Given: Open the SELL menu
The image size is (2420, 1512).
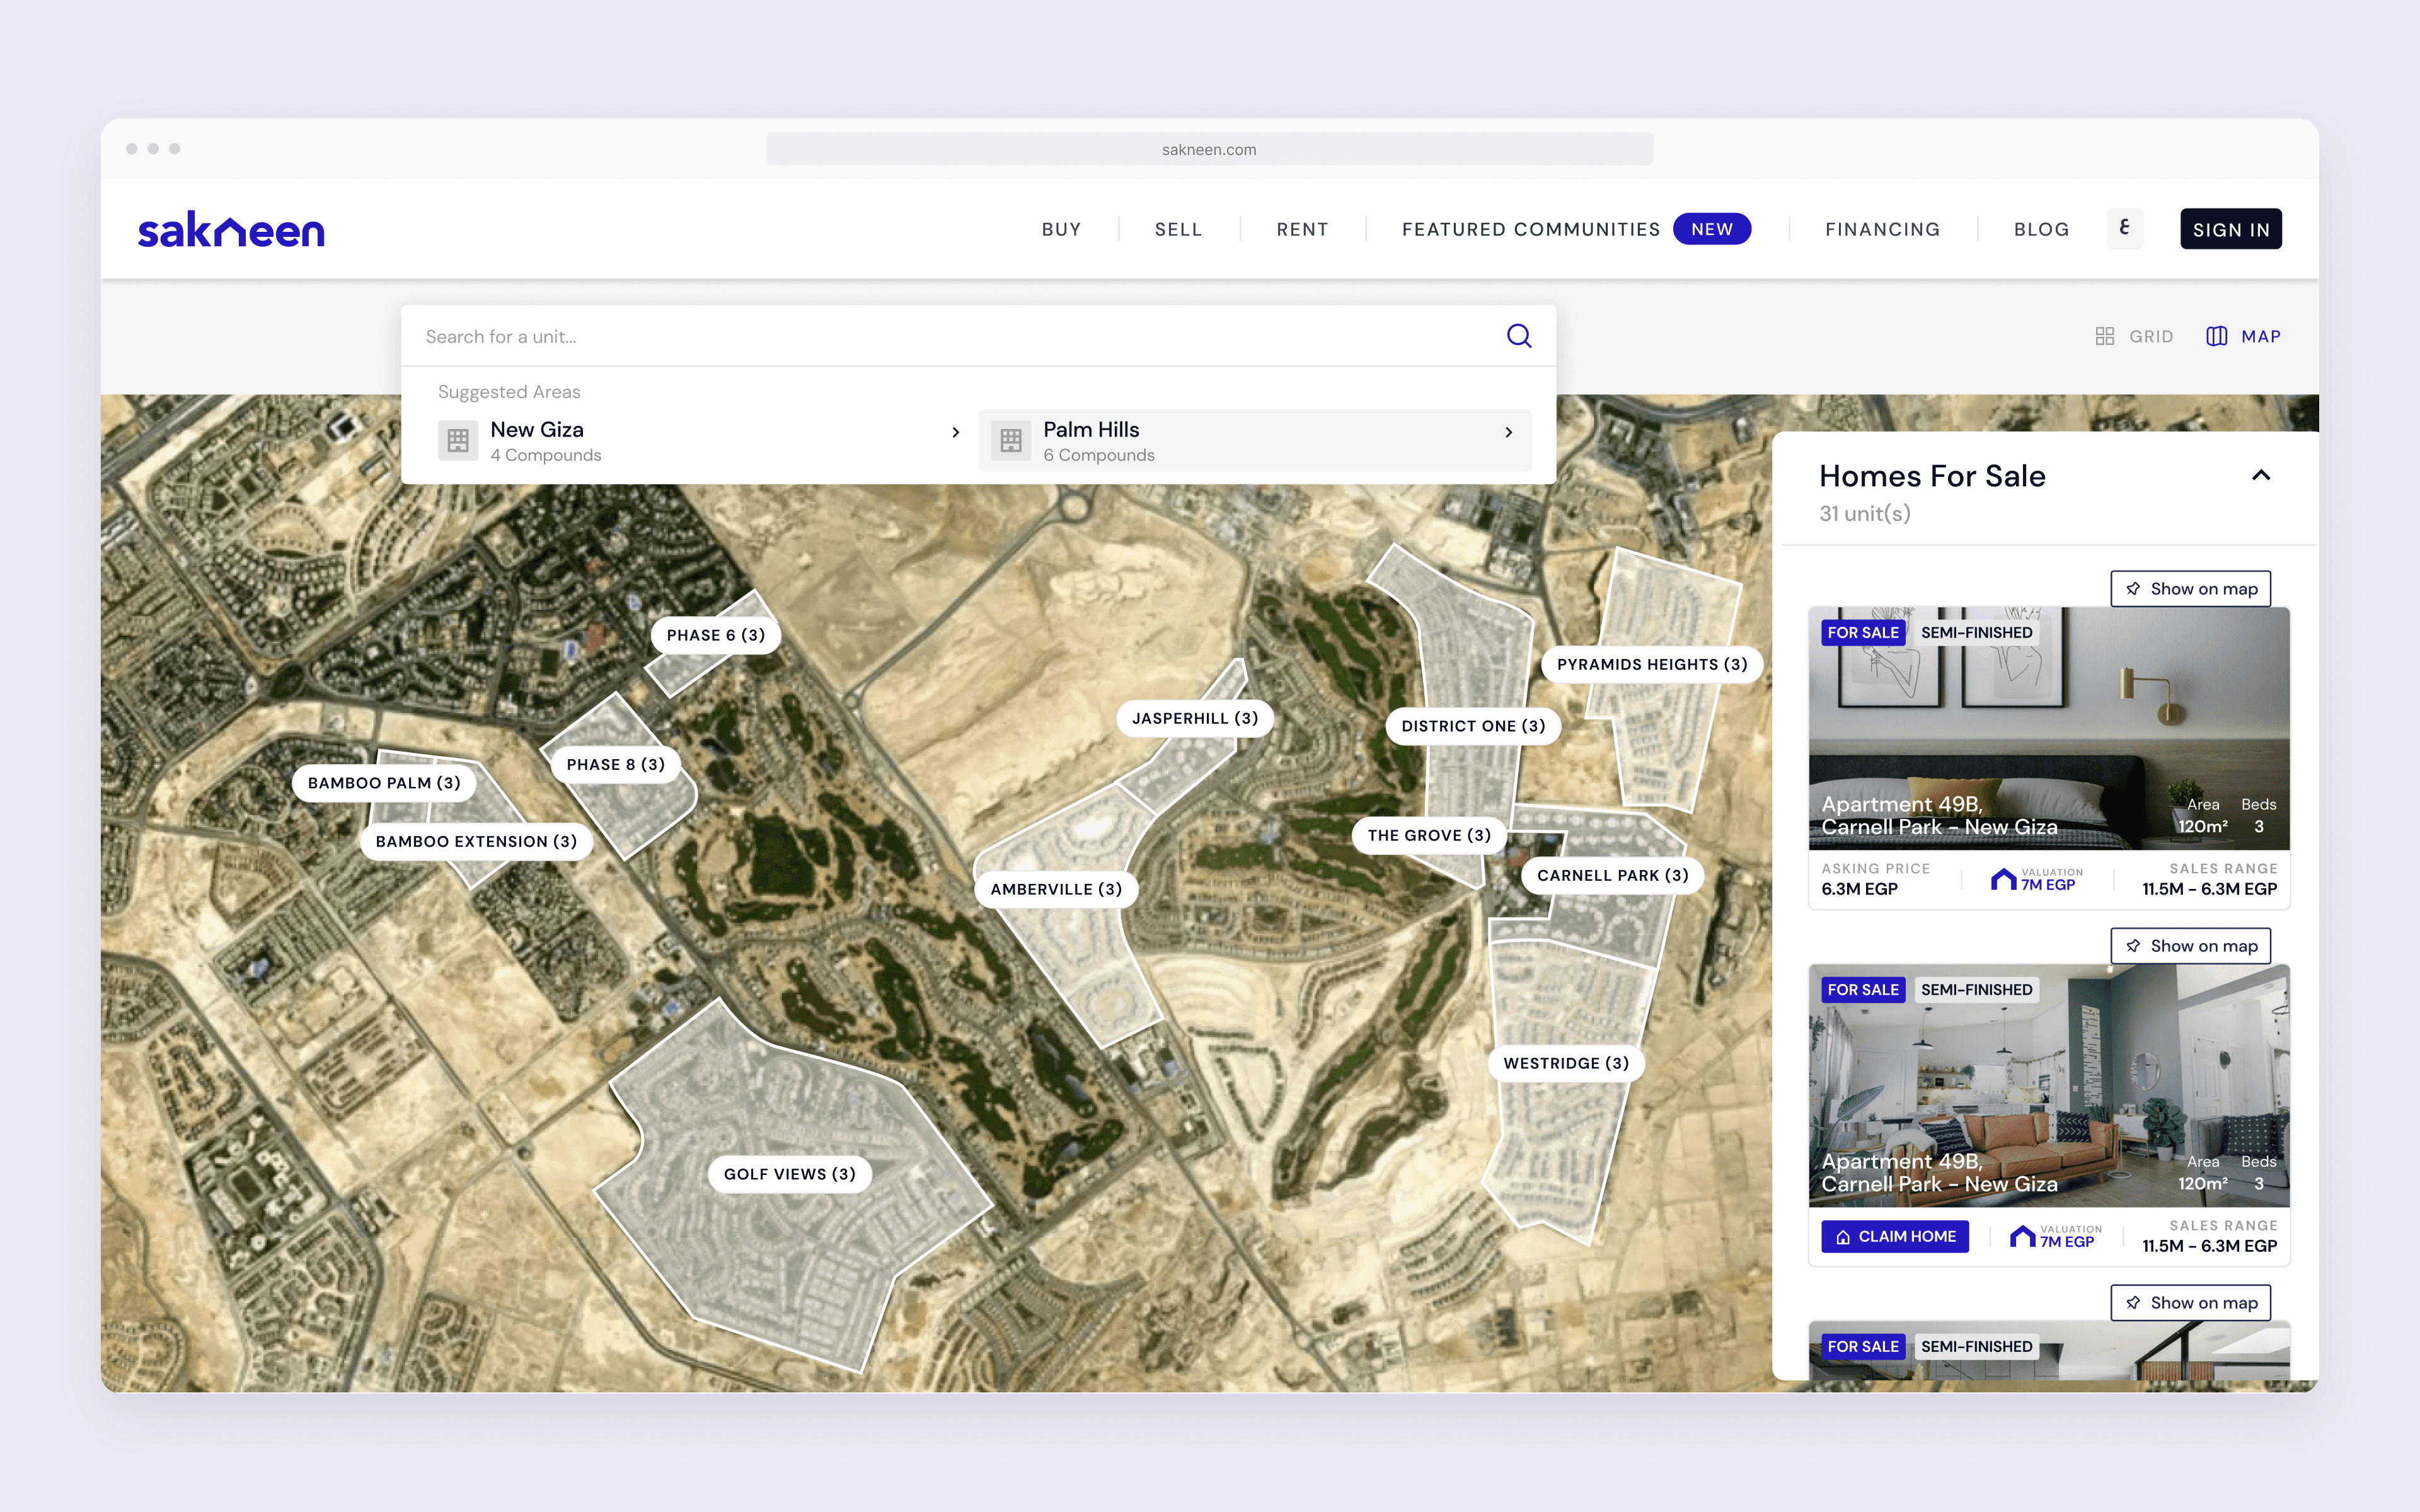Looking at the screenshot, I should [1178, 229].
